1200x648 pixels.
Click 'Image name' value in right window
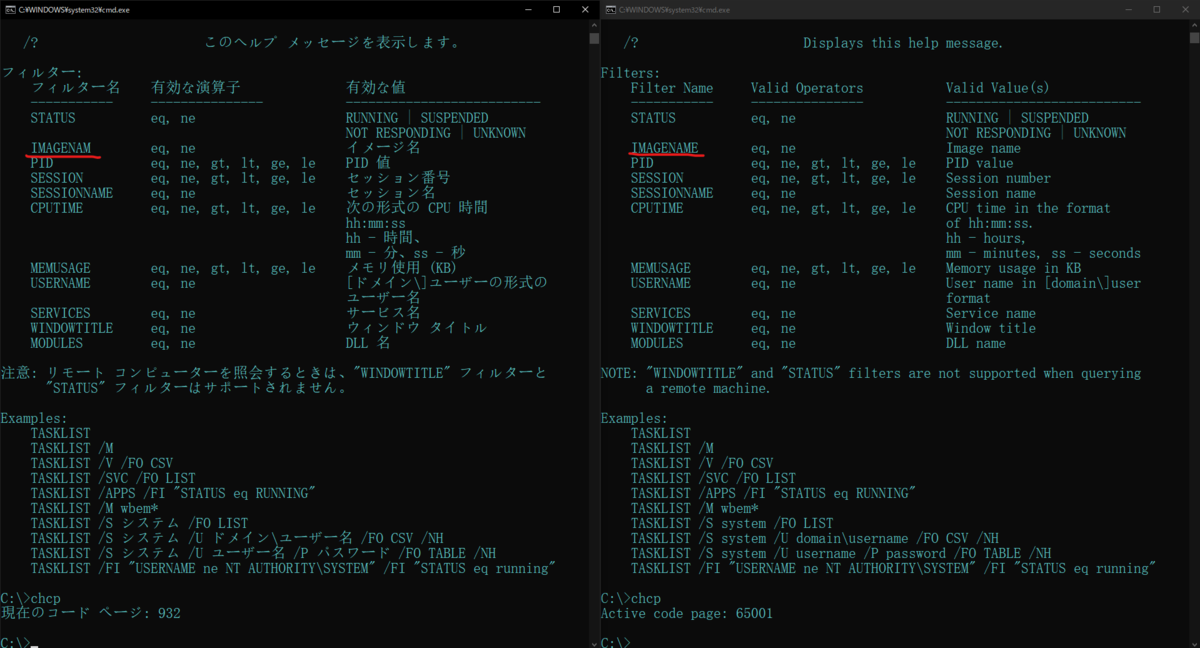click(983, 148)
